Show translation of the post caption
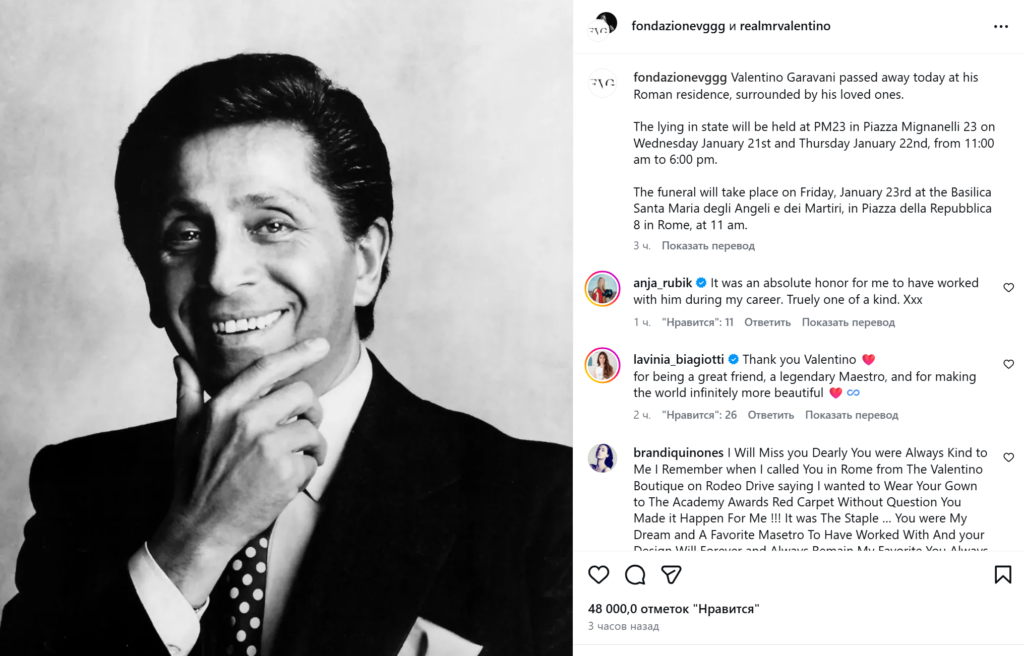This screenshot has width=1024, height=656. 708,246
